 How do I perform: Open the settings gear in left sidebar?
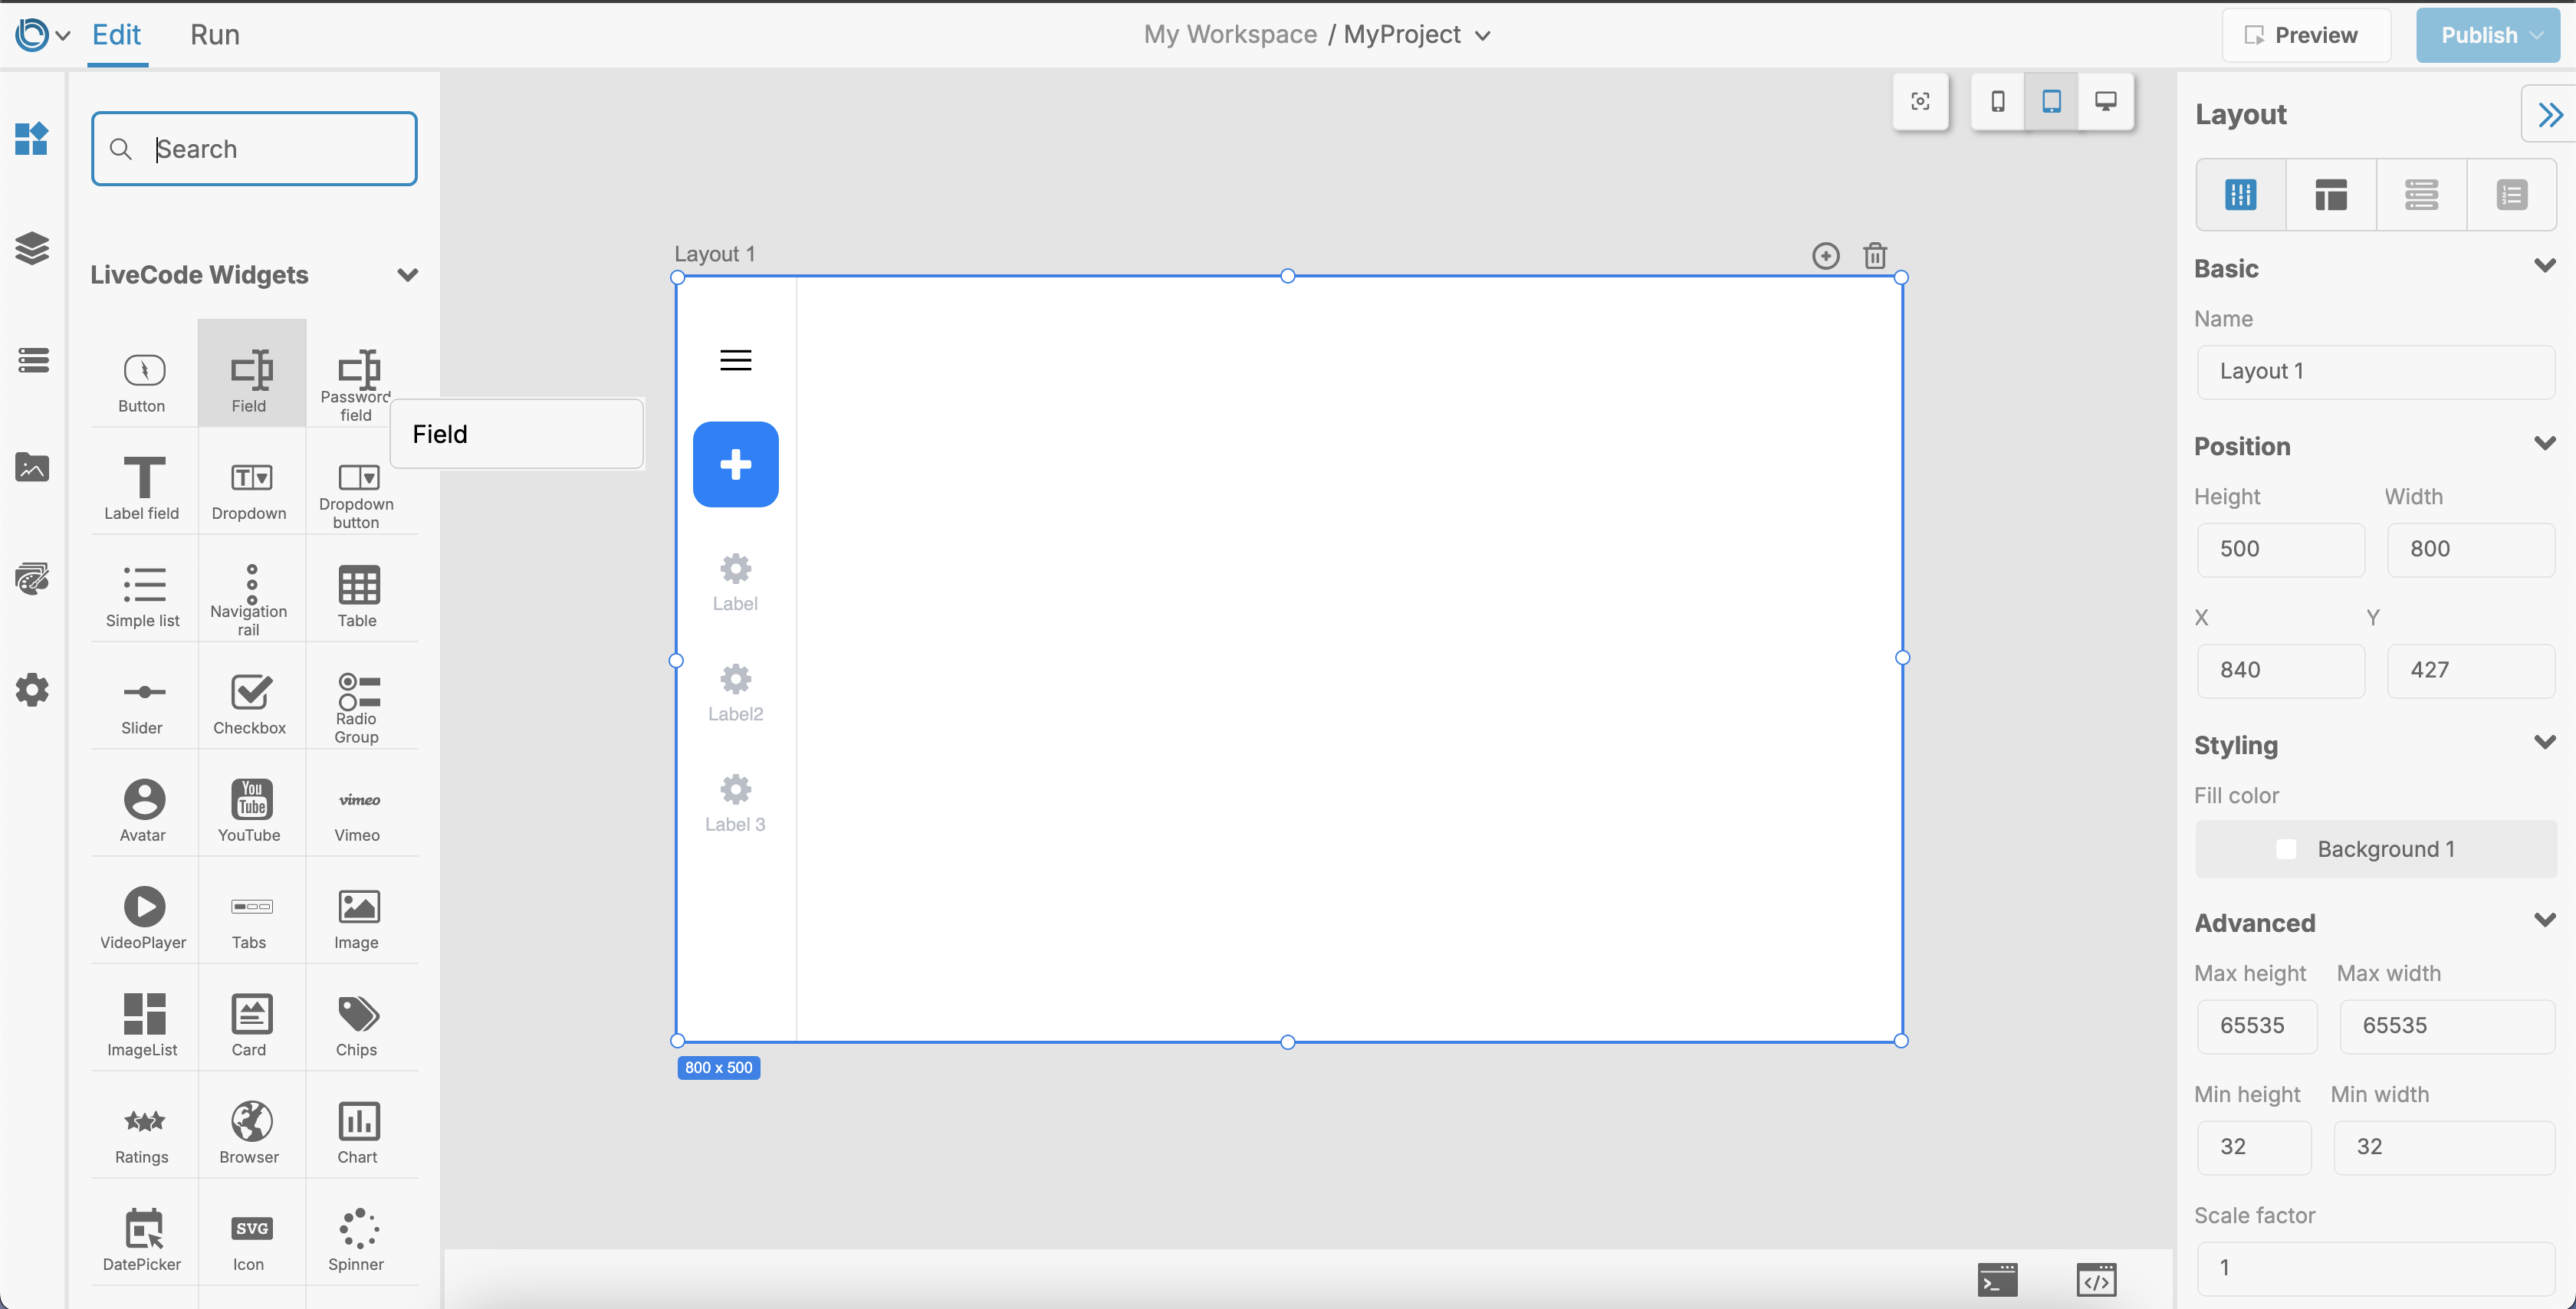click(x=32, y=689)
